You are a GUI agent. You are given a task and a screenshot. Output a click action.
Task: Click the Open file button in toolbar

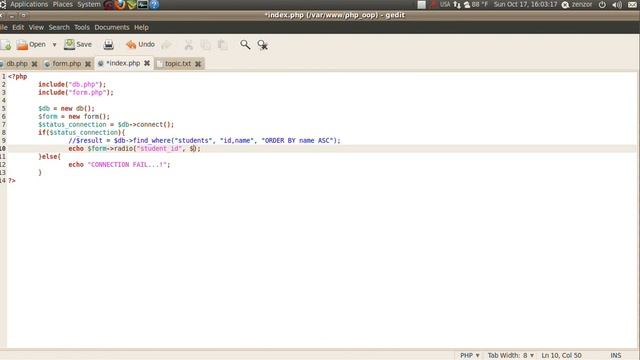click(x=31, y=44)
